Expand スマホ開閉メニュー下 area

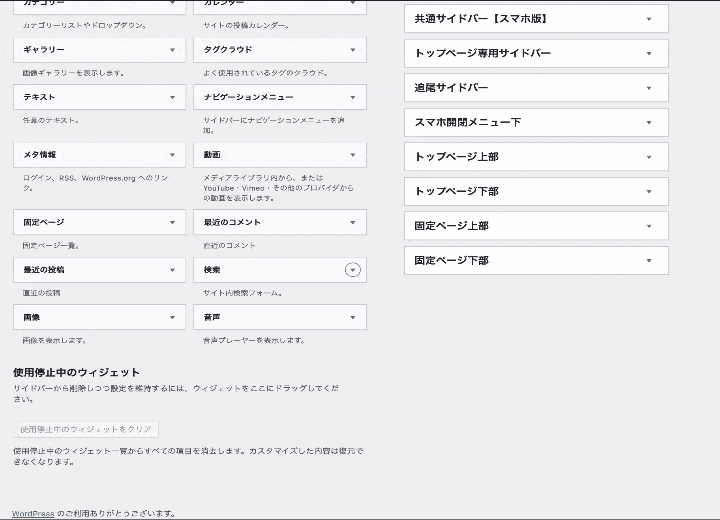536,122
